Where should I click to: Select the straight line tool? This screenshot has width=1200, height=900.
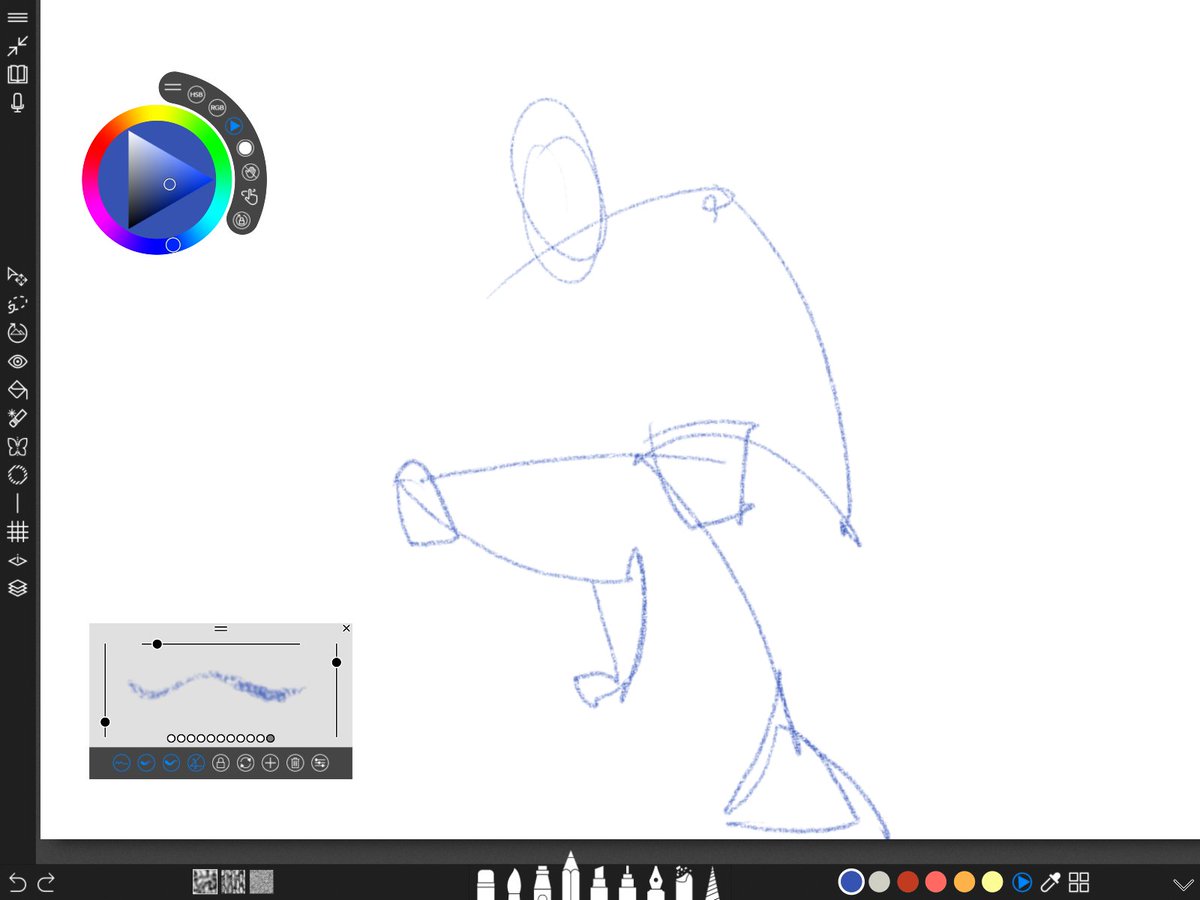click(x=18, y=504)
